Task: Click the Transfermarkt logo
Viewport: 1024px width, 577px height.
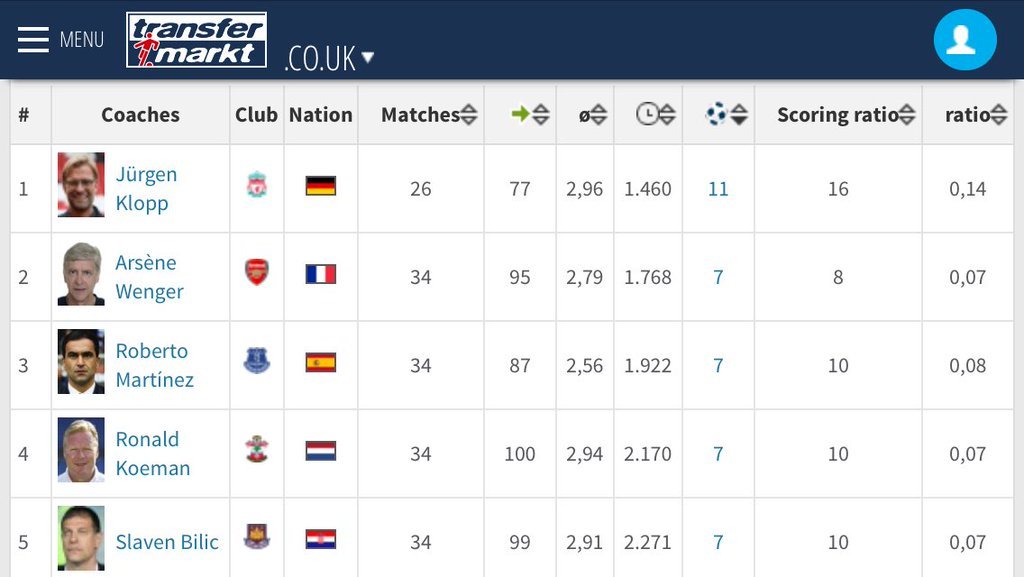Action: coord(197,40)
